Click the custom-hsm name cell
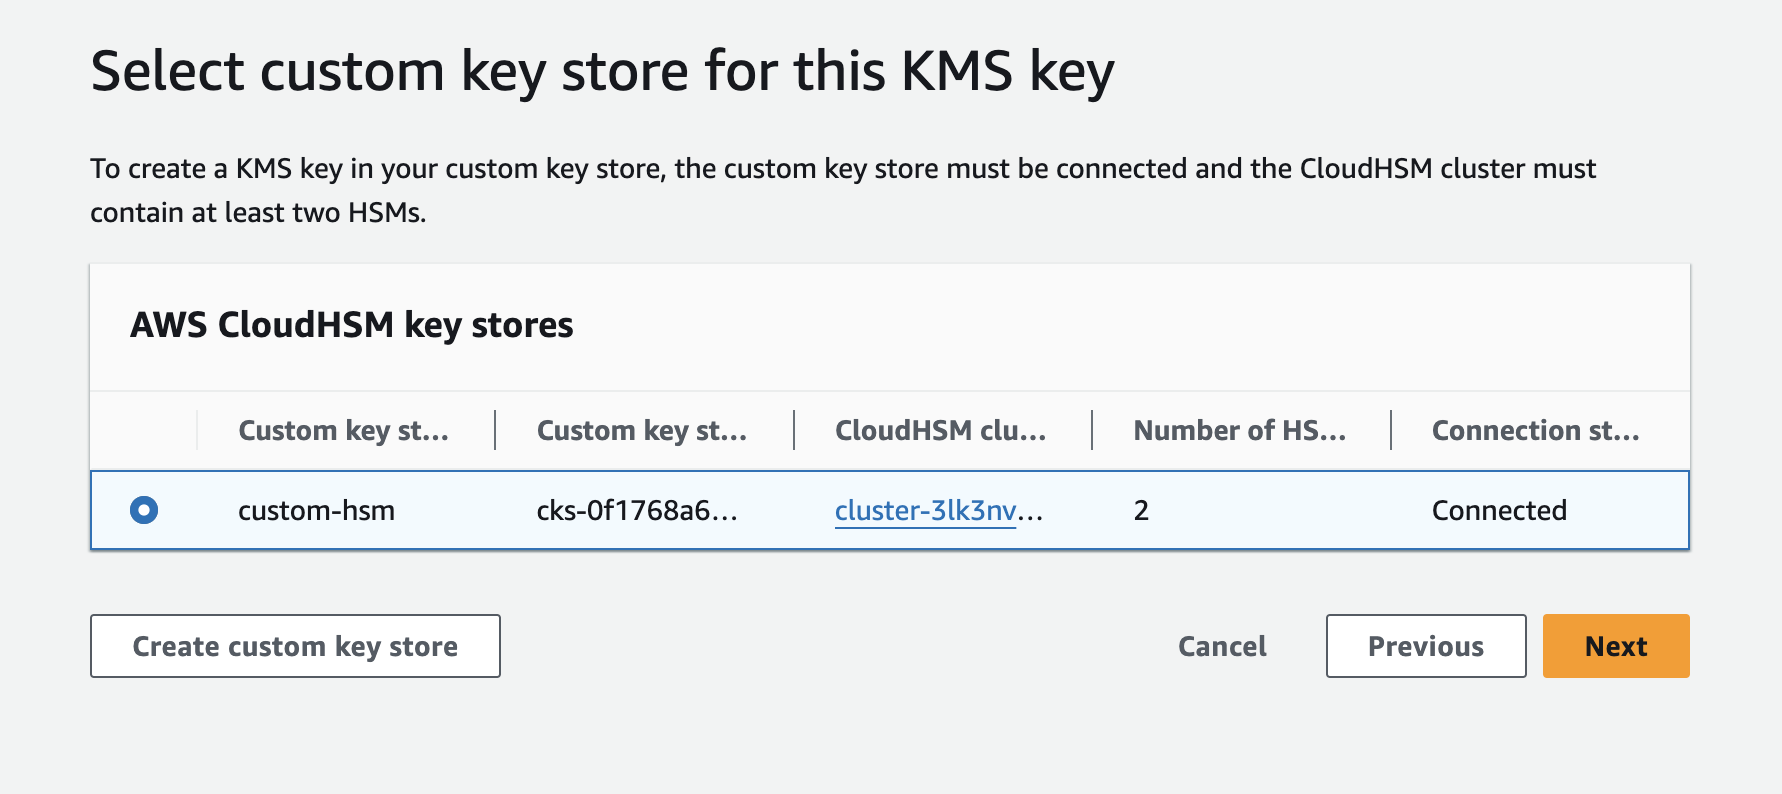 (316, 510)
